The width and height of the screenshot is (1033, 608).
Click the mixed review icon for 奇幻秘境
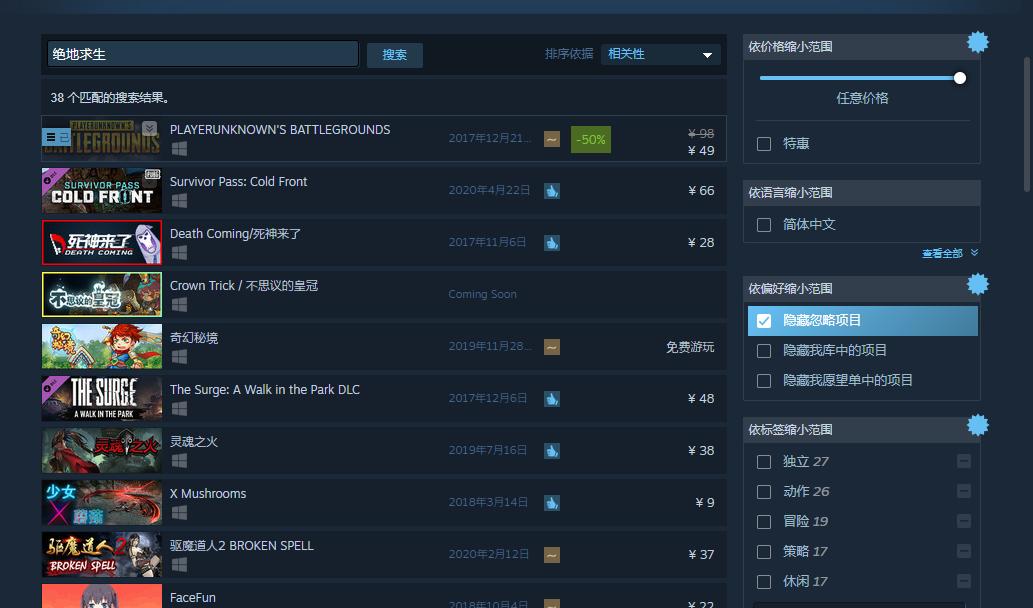[552, 347]
